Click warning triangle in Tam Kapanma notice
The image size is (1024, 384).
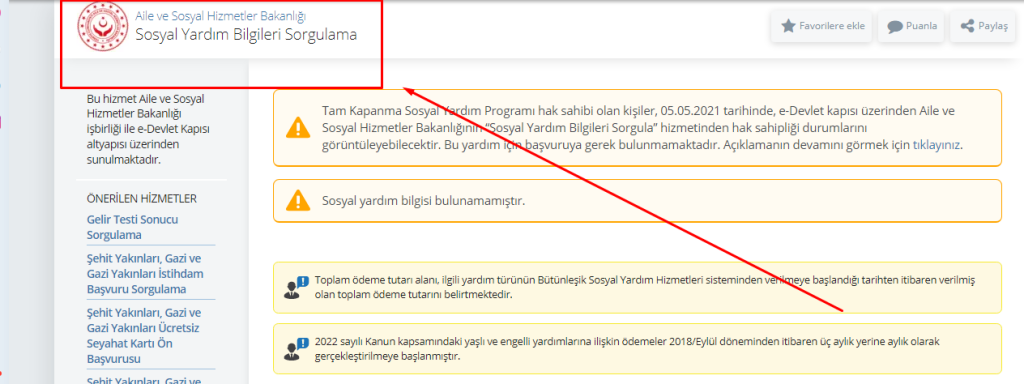point(298,127)
